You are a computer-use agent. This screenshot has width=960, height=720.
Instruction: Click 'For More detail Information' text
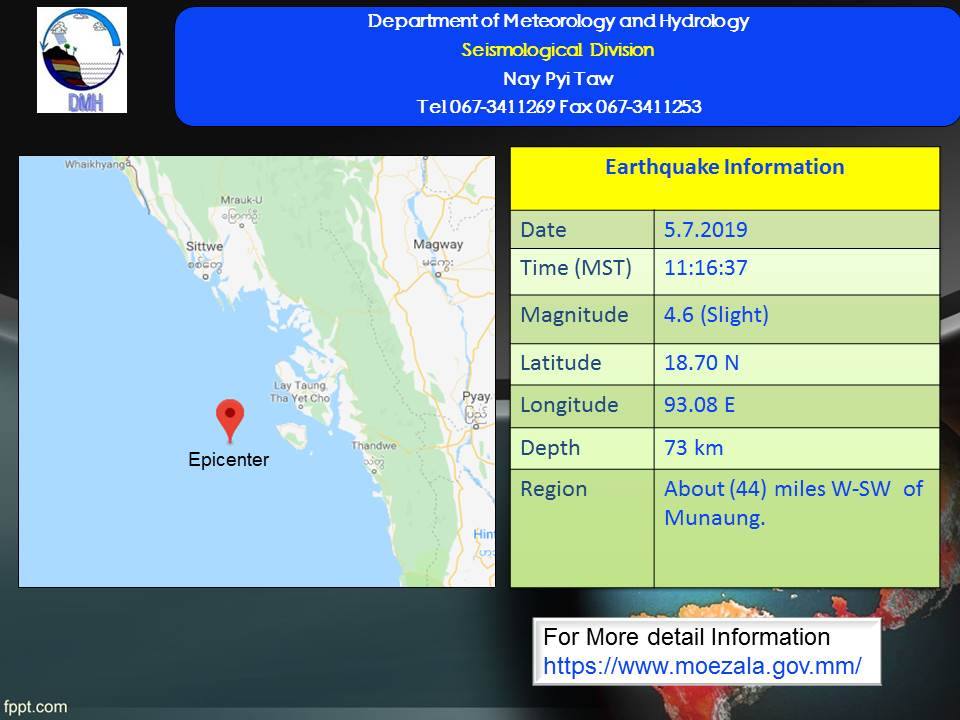click(686, 637)
